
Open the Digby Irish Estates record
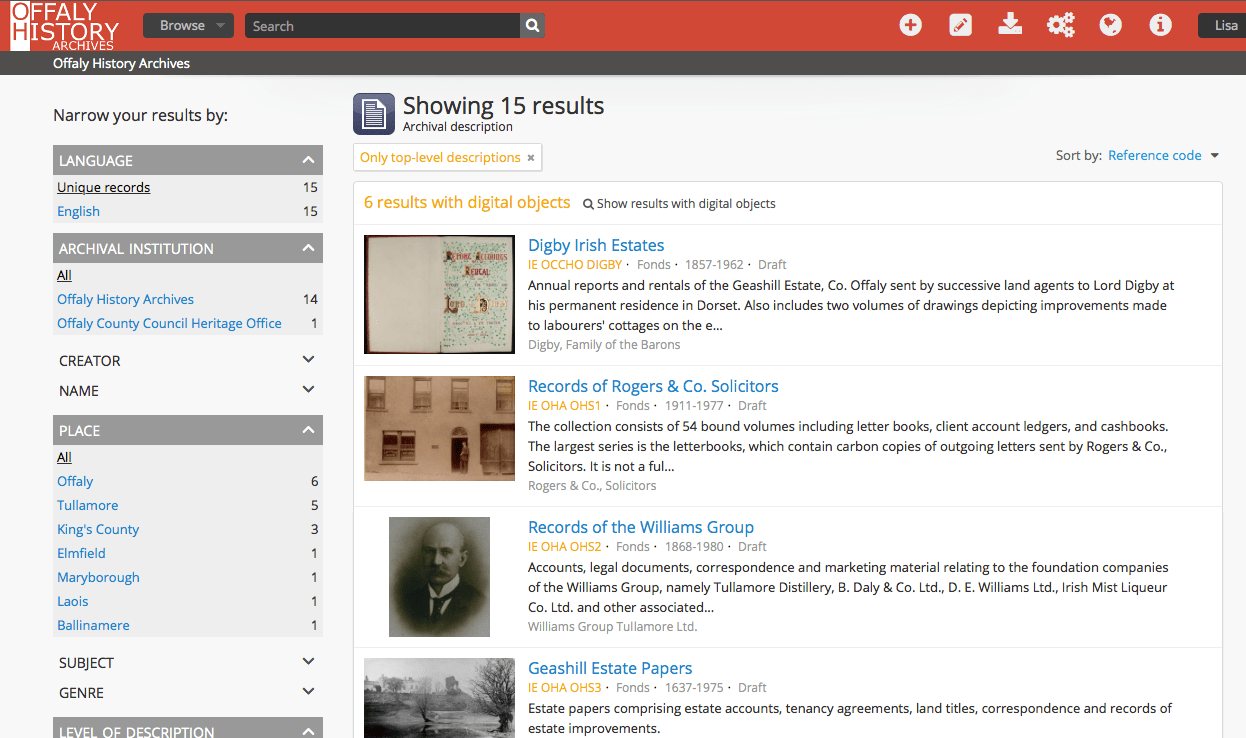click(x=595, y=245)
